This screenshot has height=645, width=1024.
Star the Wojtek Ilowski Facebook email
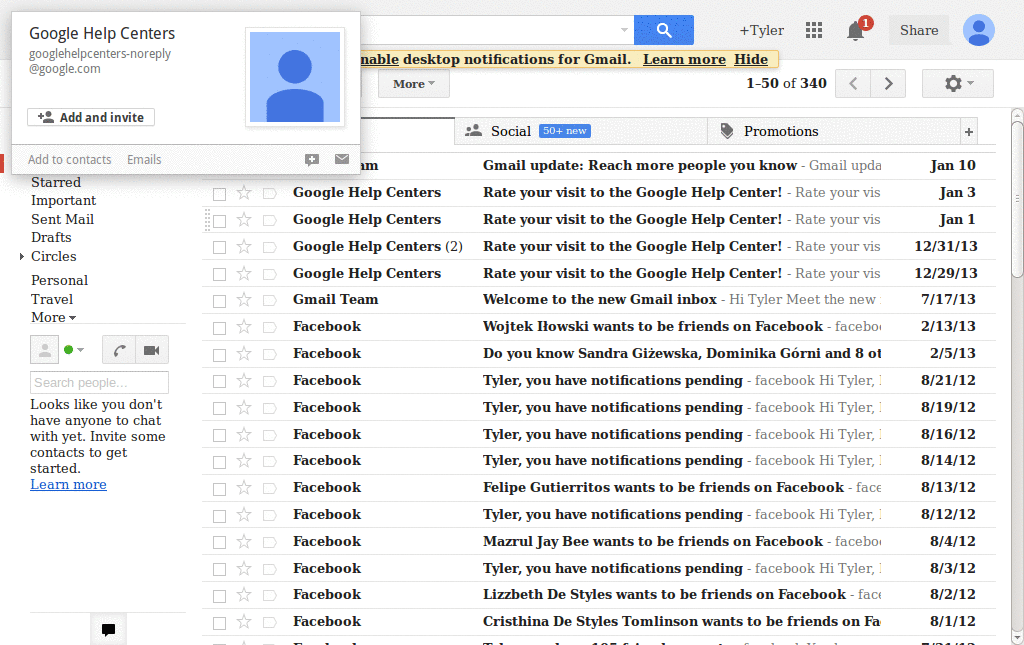[244, 326]
